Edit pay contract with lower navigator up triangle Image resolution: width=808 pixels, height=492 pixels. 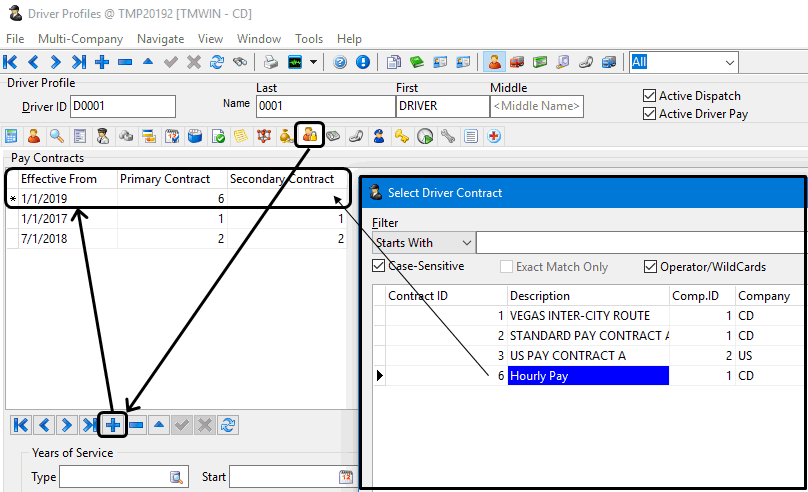click(x=159, y=425)
